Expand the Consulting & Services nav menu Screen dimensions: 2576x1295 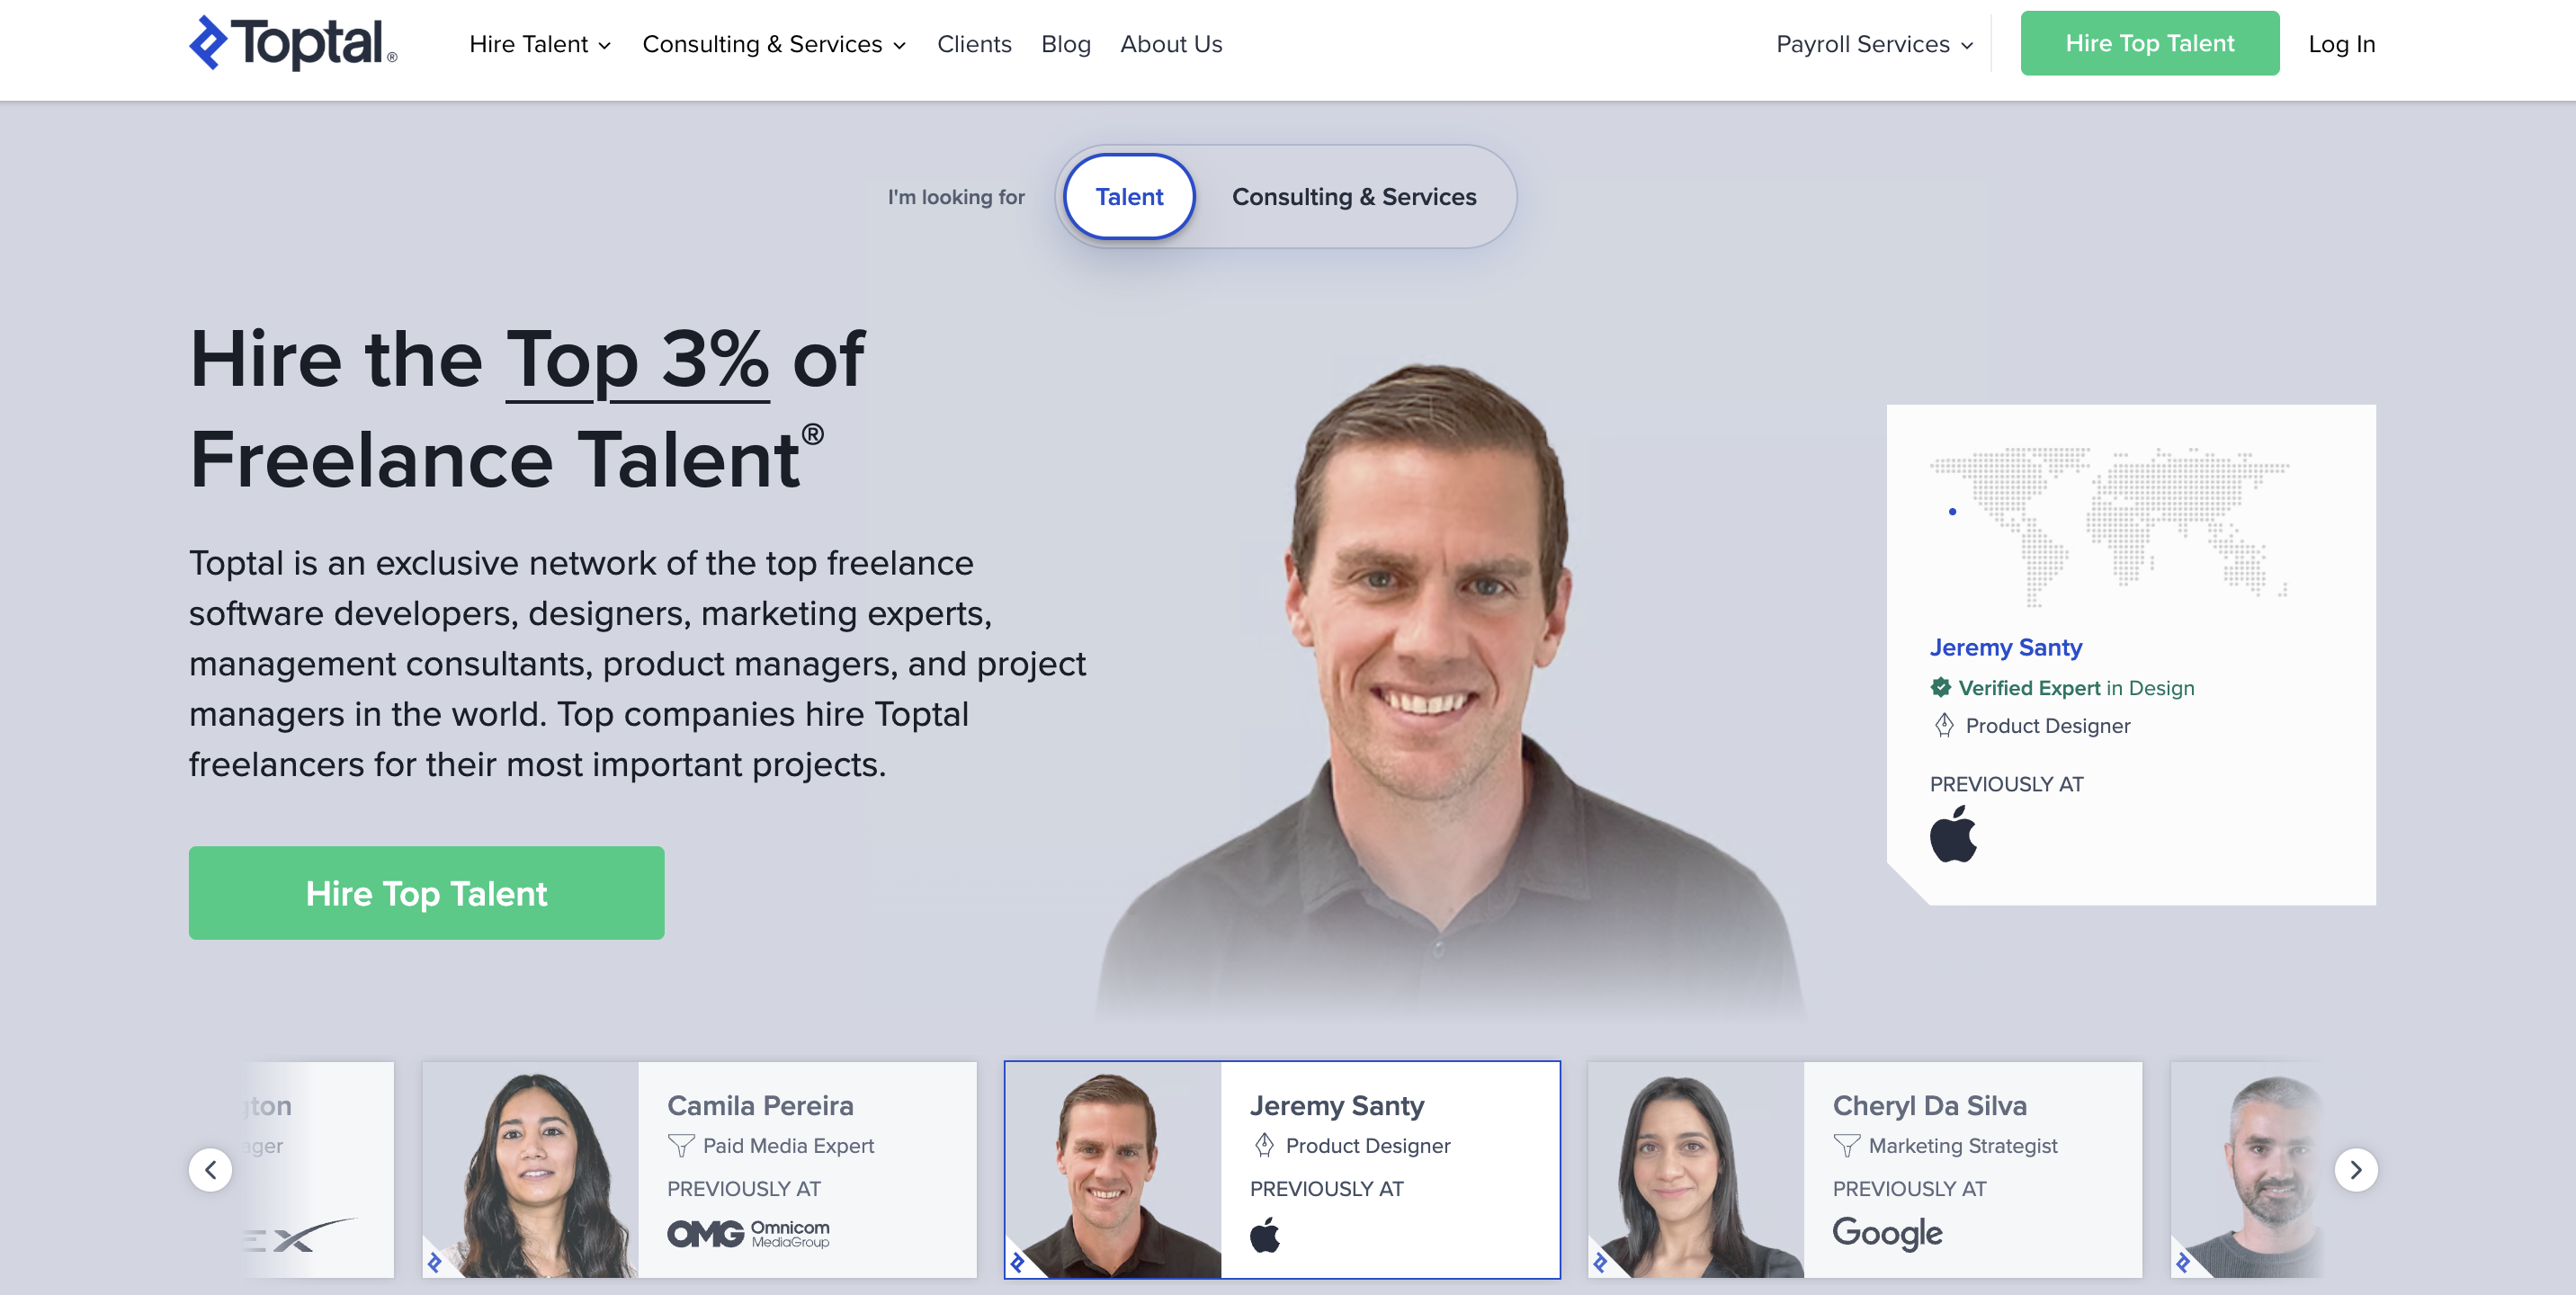pyautogui.click(x=774, y=44)
